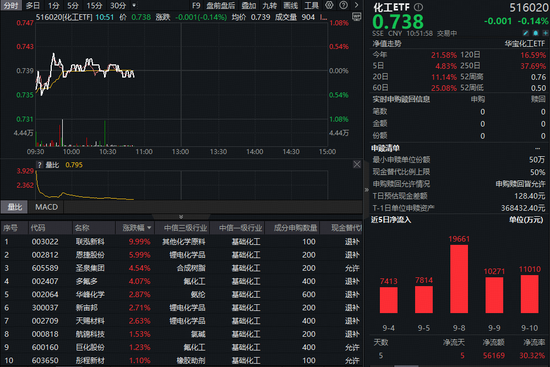Show more toolbar items with right arrow
The width and height of the screenshot is (550, 367).
(356, 5)
